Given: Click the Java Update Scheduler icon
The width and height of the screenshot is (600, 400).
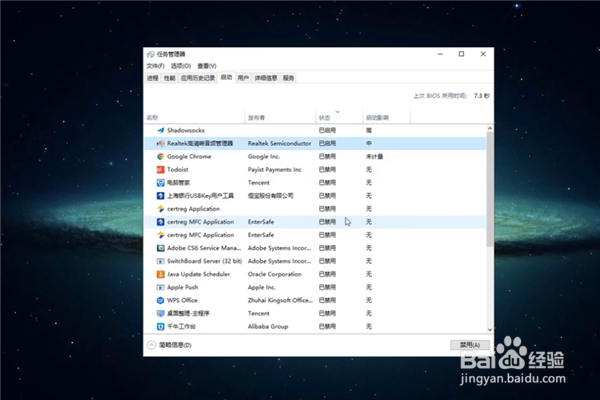Looking at the screenshot, I should [161, 274].
